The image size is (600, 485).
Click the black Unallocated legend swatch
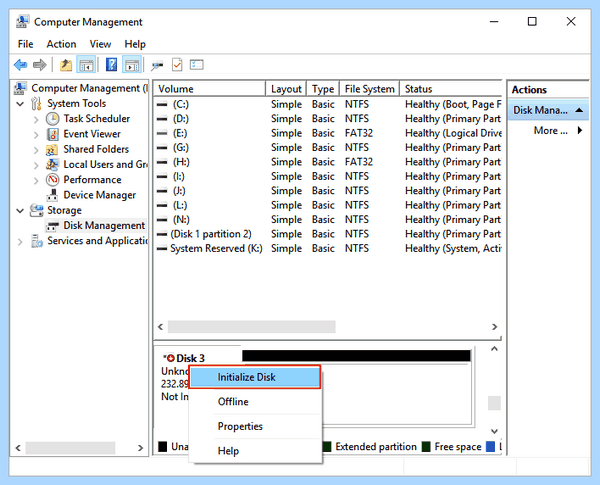coord(163,446)
